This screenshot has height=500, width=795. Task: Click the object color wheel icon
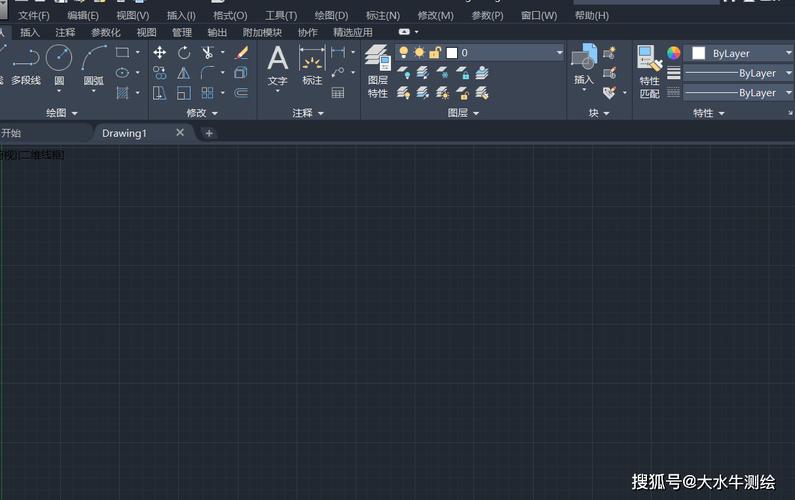pyautogui.click(x=674, y=53)
